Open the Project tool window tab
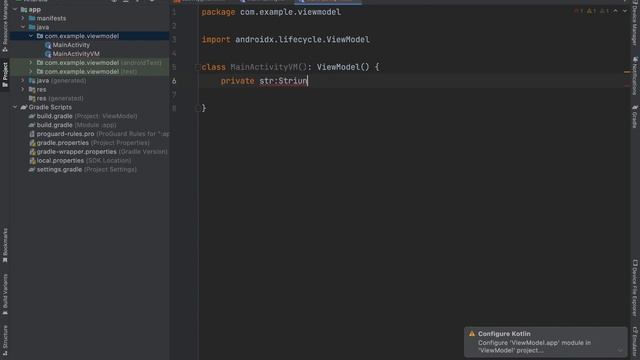 [5, 74]
